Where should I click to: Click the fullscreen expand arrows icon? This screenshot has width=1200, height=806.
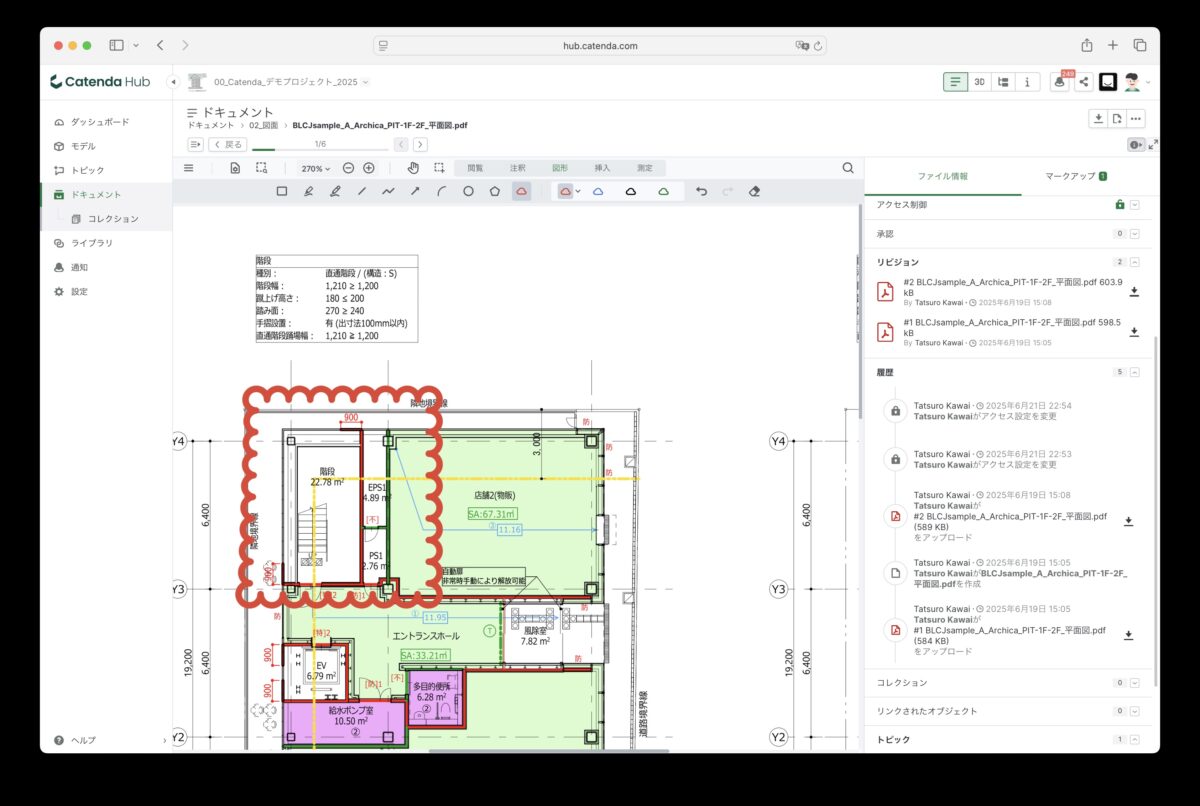tap(1153, 144)
